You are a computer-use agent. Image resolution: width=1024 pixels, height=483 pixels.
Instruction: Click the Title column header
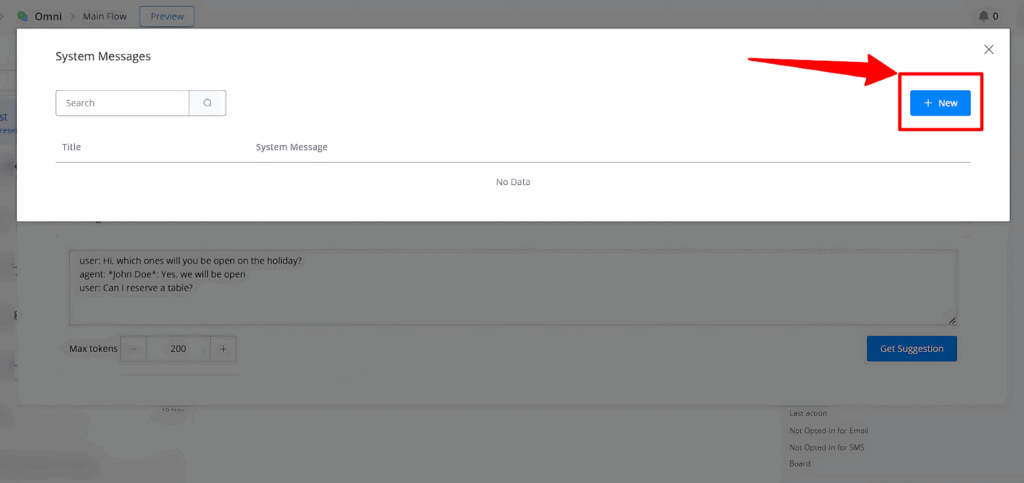point(71,147)
